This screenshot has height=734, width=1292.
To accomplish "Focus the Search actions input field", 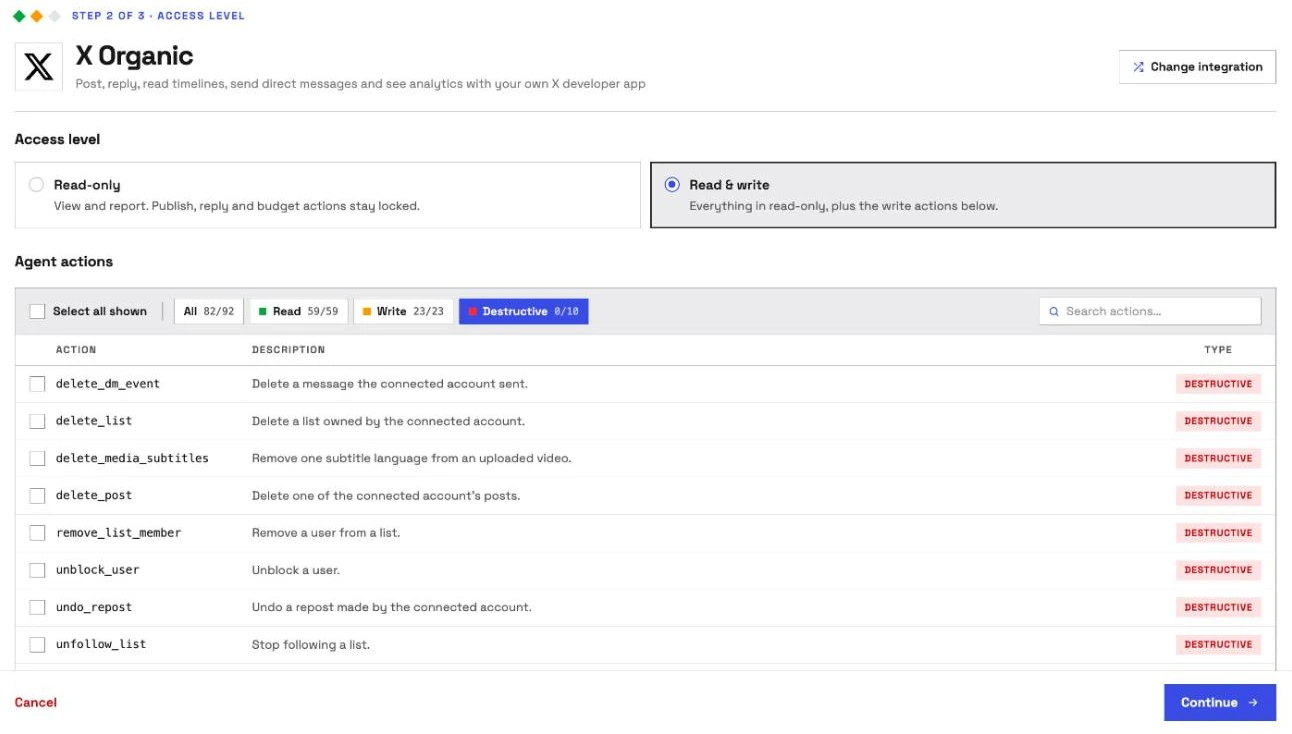I will click(x=1150, y=312).
